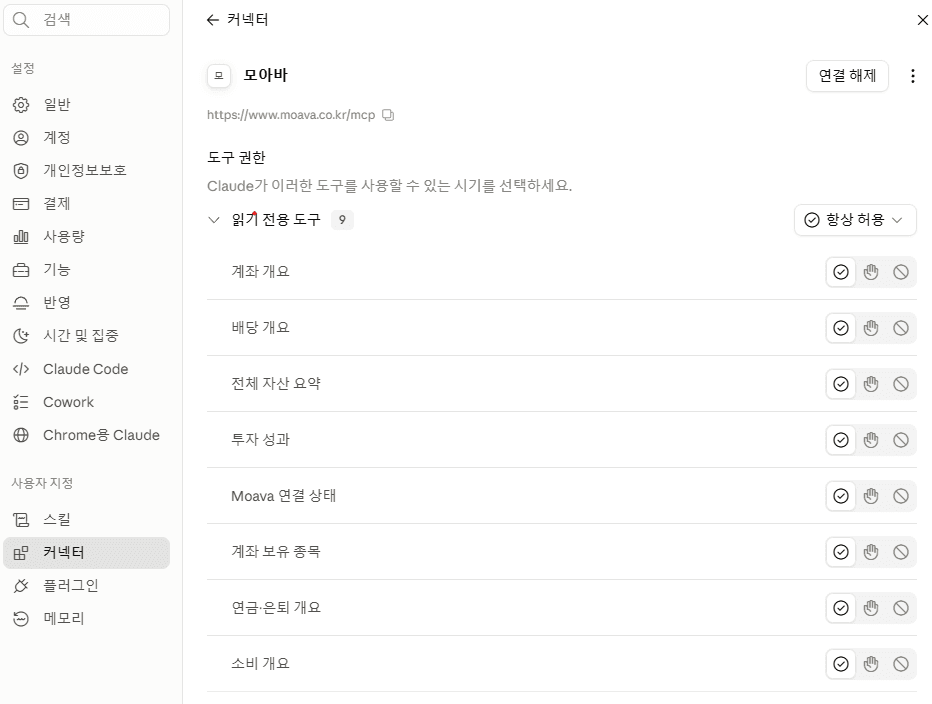Set 투자 성과 to always allow
This screenshot has width=932, height=704.
840,440
